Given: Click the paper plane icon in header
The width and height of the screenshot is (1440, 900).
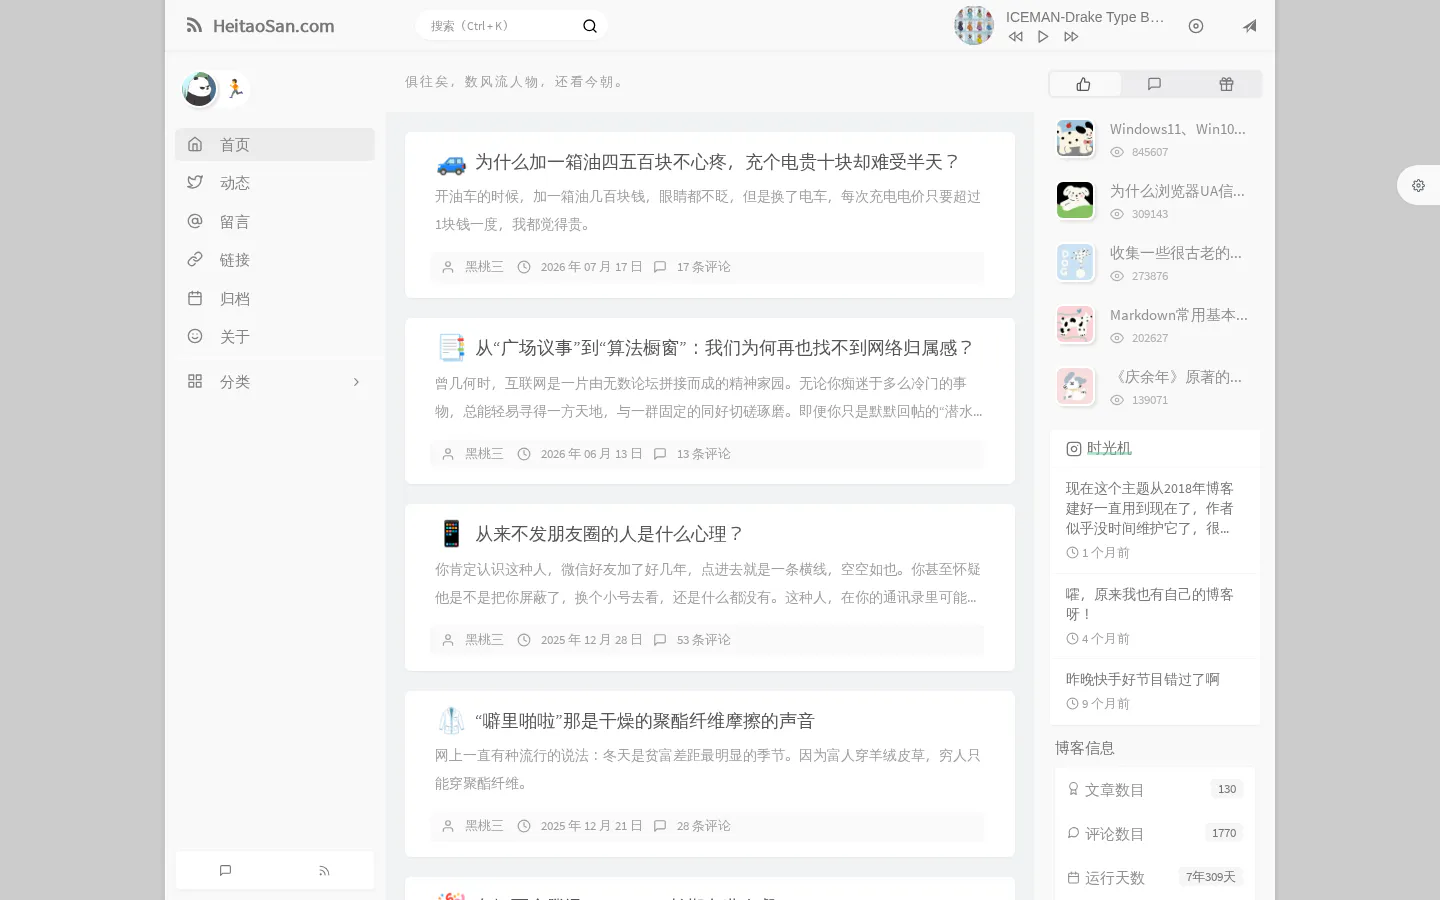Looking at the screenshot, I should point(1250,26).
